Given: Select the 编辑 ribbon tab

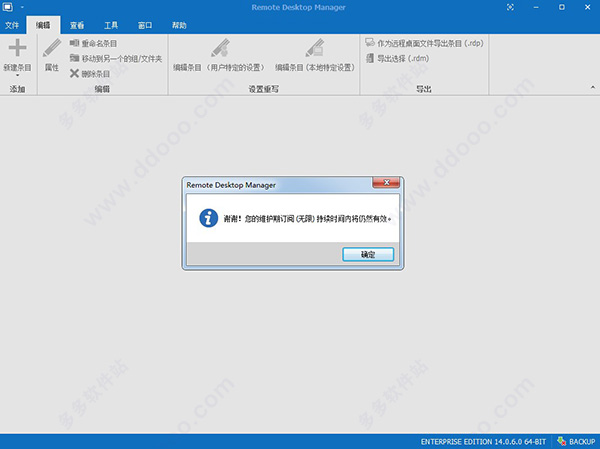Looking at the screenshot, I should click(43, 25).
